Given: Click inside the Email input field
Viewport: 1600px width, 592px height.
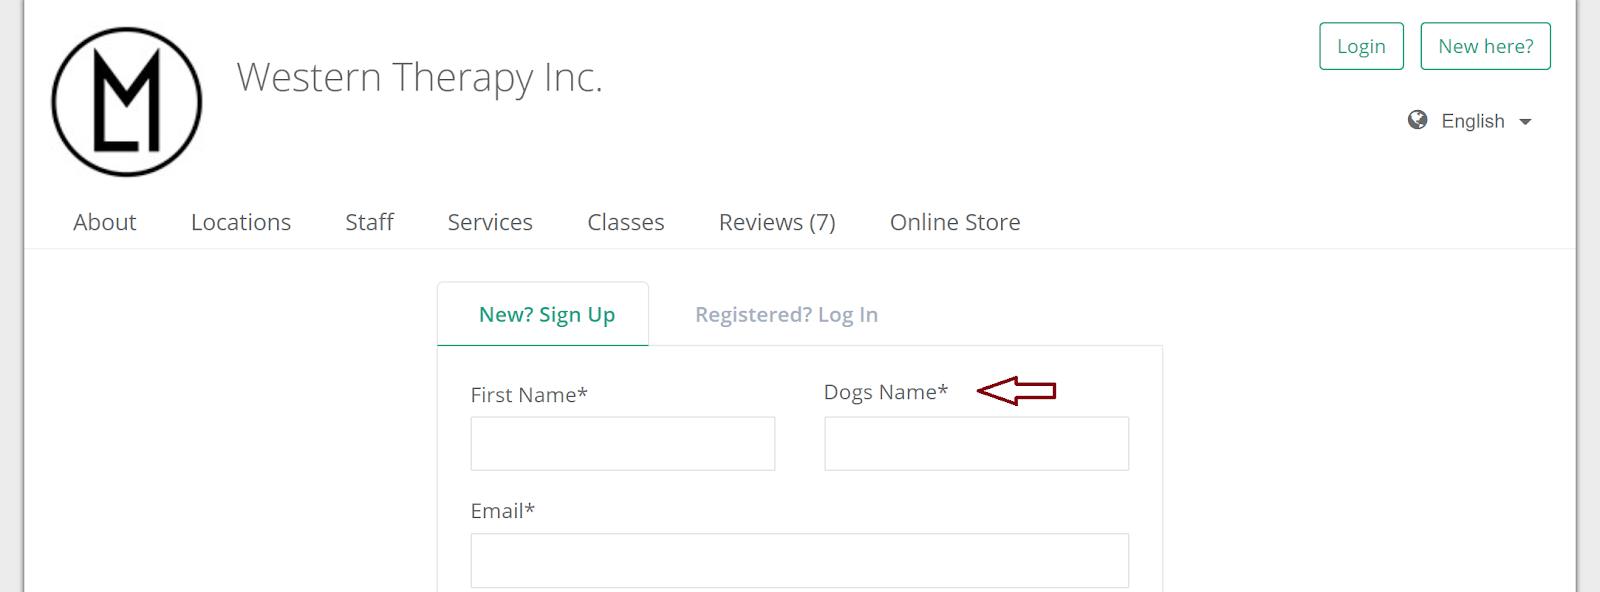Looking at the screenshot, I should pos(798,560).
